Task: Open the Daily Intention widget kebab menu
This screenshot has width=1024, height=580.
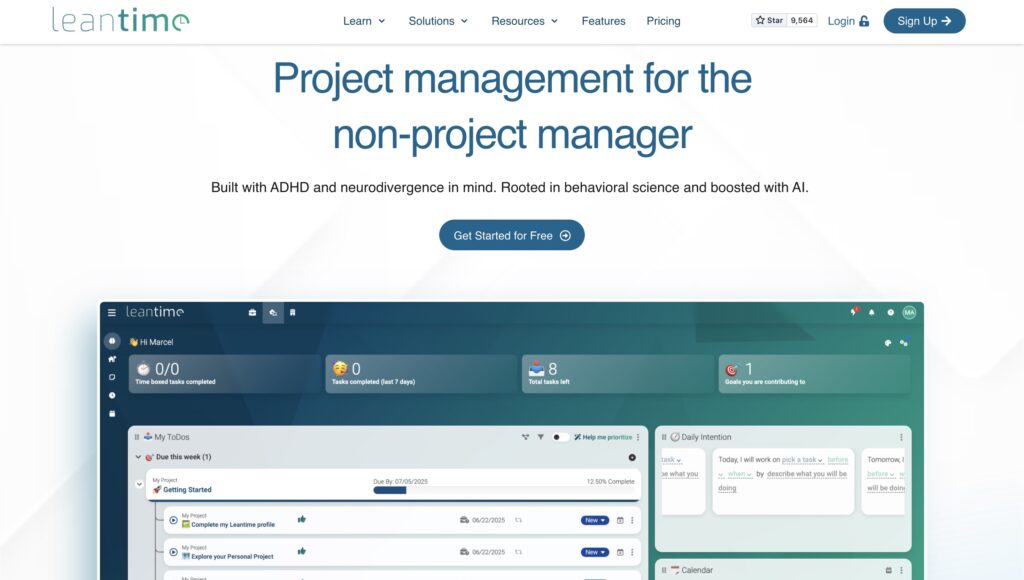Action: [901, 437]
